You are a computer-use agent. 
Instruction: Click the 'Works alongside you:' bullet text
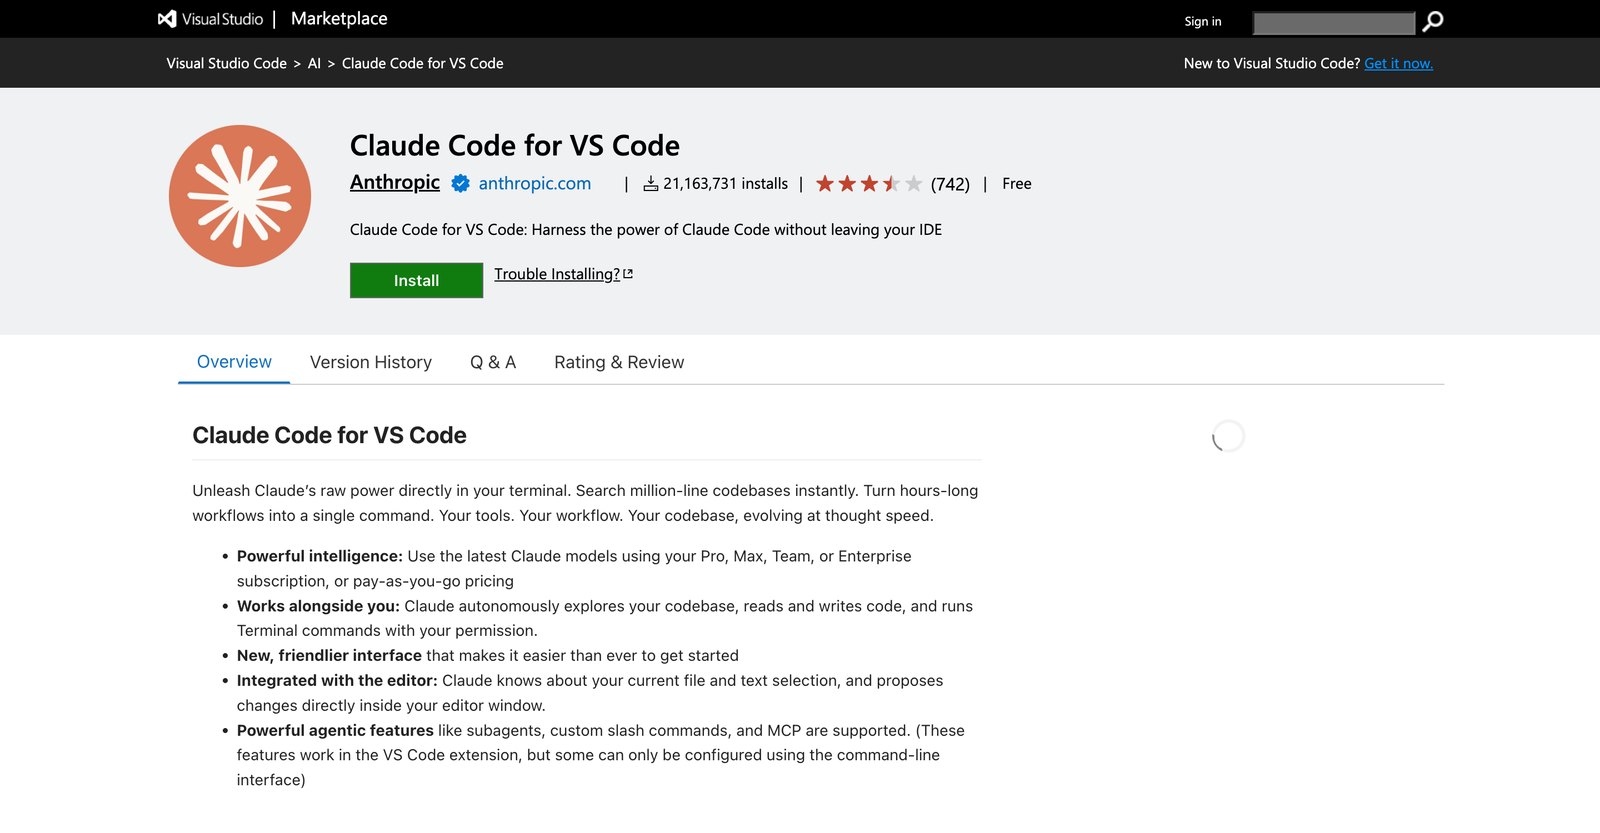(318, 606)
